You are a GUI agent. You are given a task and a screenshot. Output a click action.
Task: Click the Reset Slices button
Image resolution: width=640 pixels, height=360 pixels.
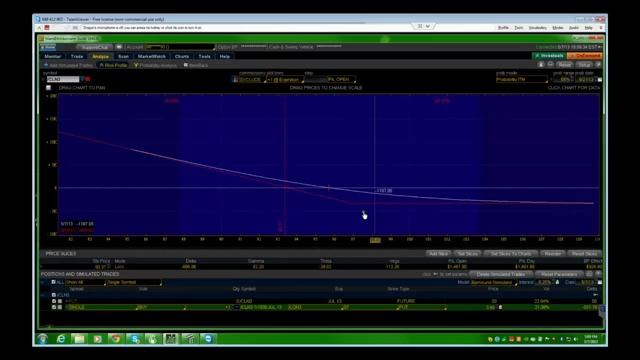click(584, 254)
